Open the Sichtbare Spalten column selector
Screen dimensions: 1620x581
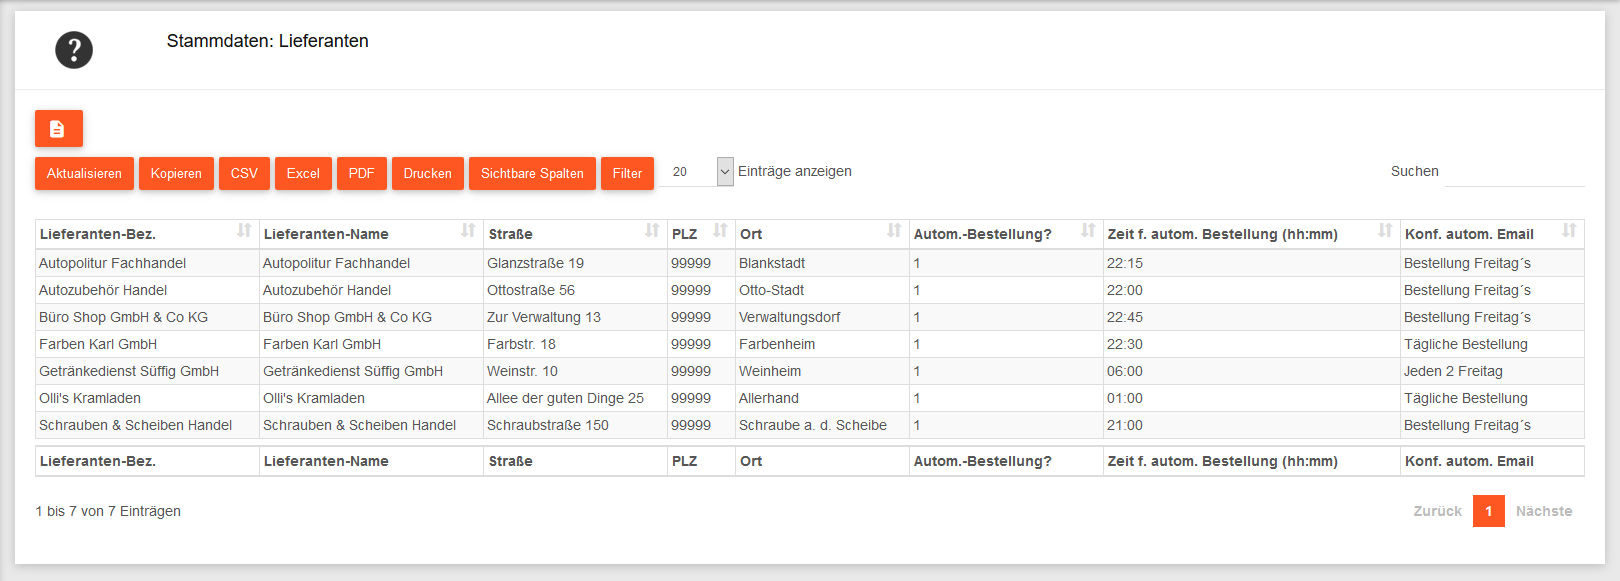click(532, 173)
